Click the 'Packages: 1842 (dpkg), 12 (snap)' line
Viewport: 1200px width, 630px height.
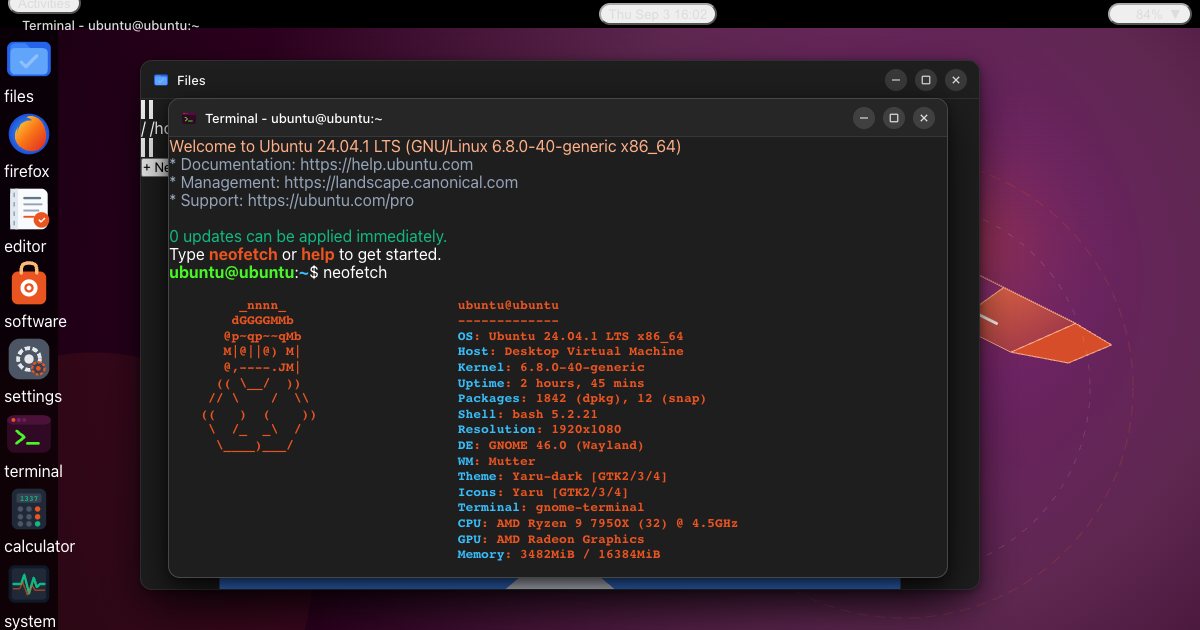coord(582,399)
